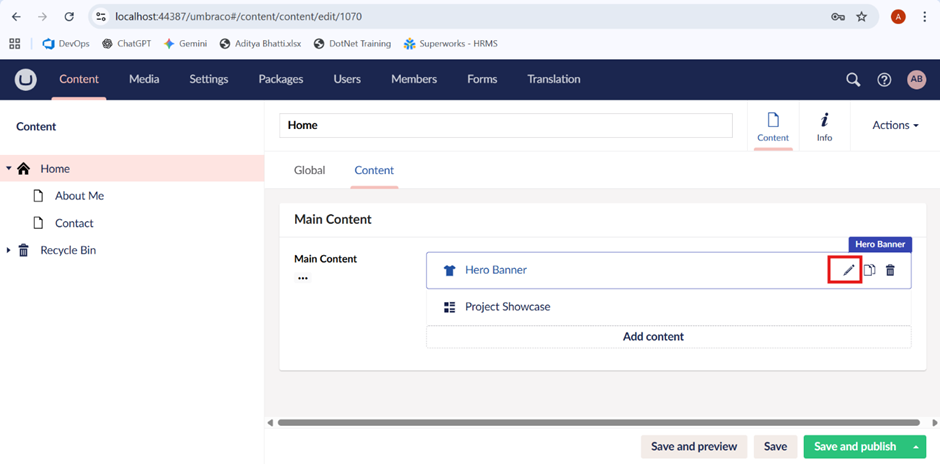Click the Hero Banner edit pencil icon
Viewport: 940px width, 464px height.
point(848,270)
